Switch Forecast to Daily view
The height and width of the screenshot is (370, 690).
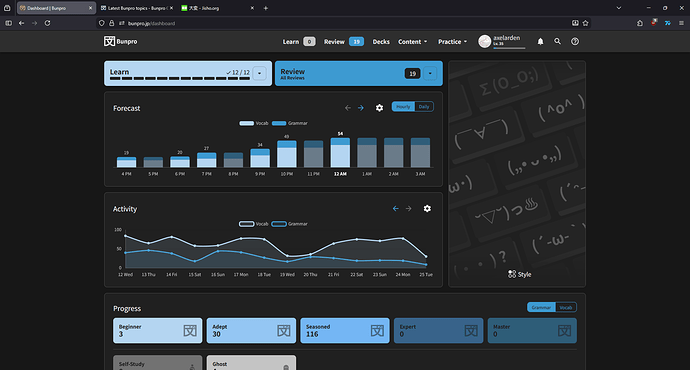(x=424, y=107)
